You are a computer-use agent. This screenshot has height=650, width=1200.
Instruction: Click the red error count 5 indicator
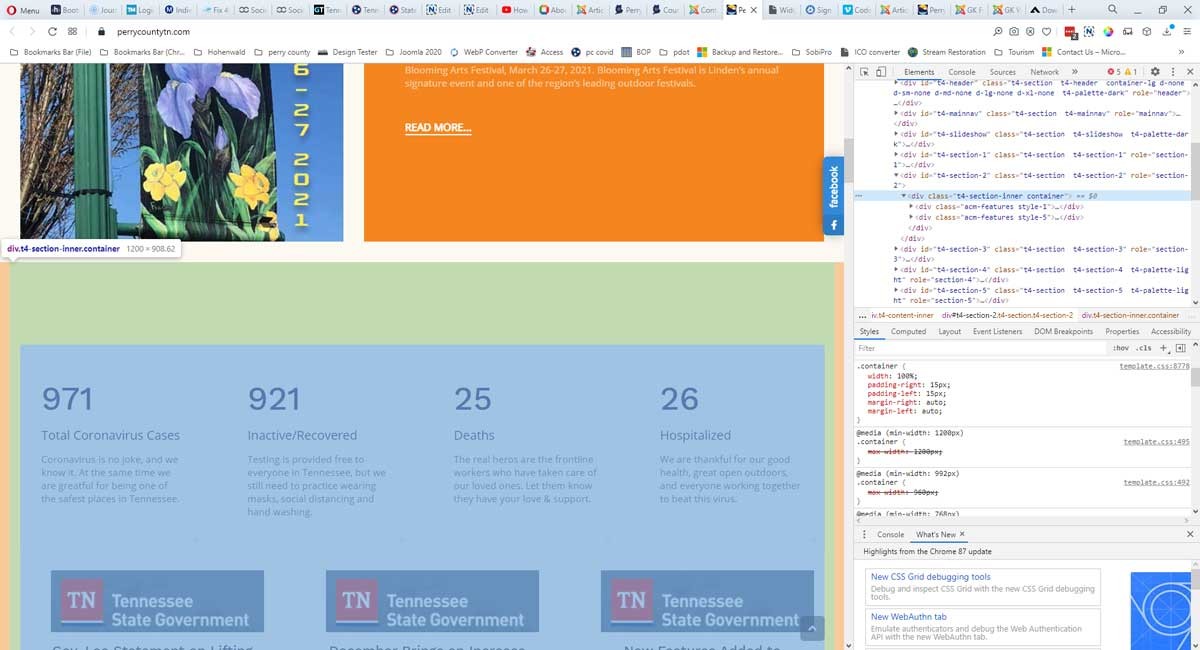click(1115, 72)
